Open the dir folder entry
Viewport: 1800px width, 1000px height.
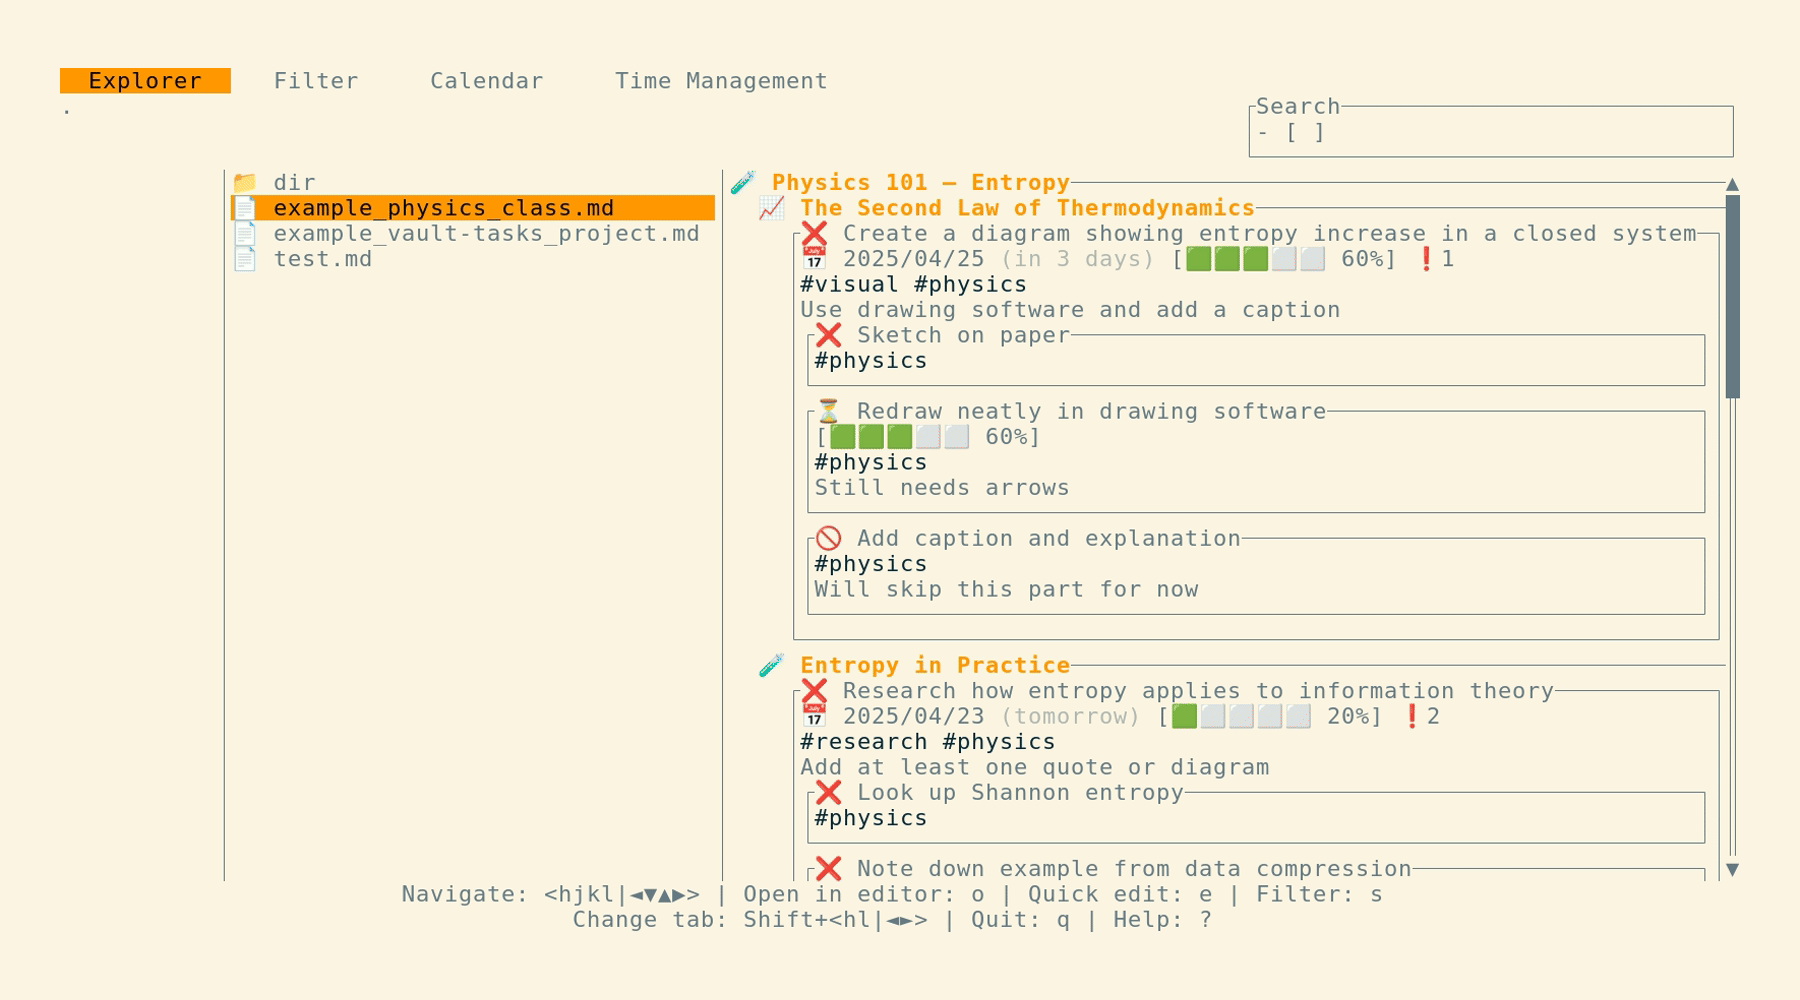click(294, 183)
